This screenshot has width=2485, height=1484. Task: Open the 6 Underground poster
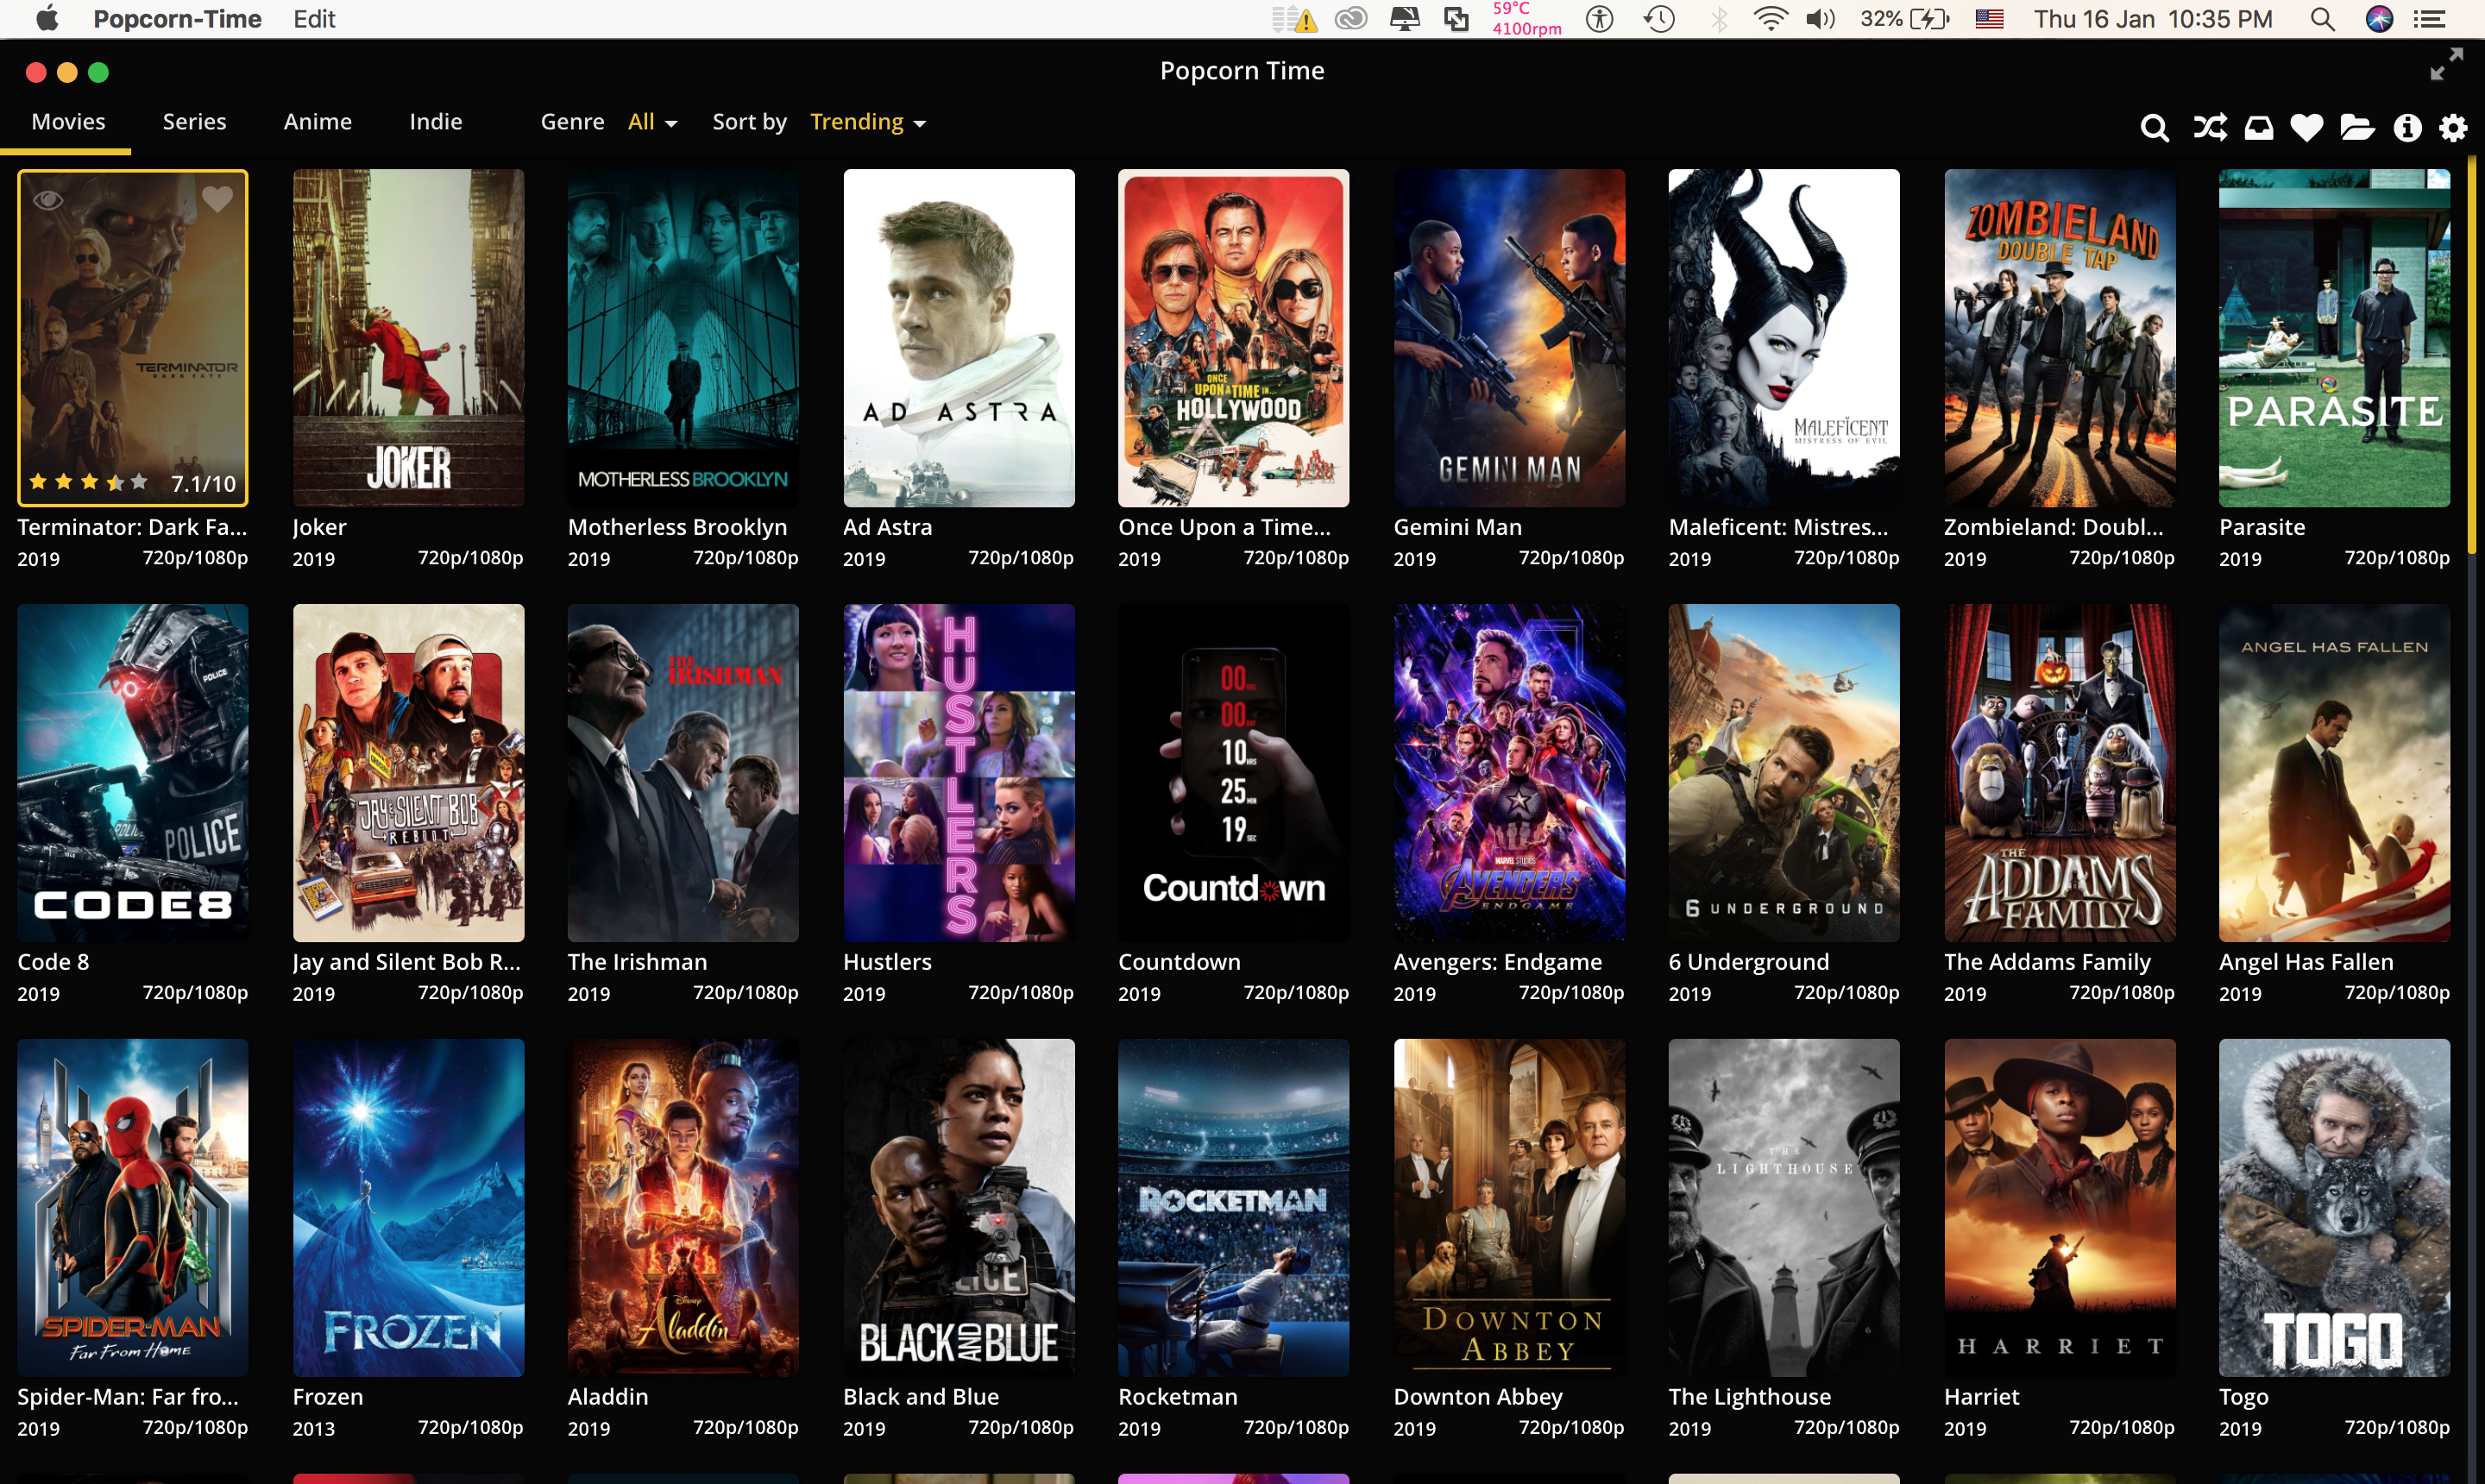(1784, 773)
